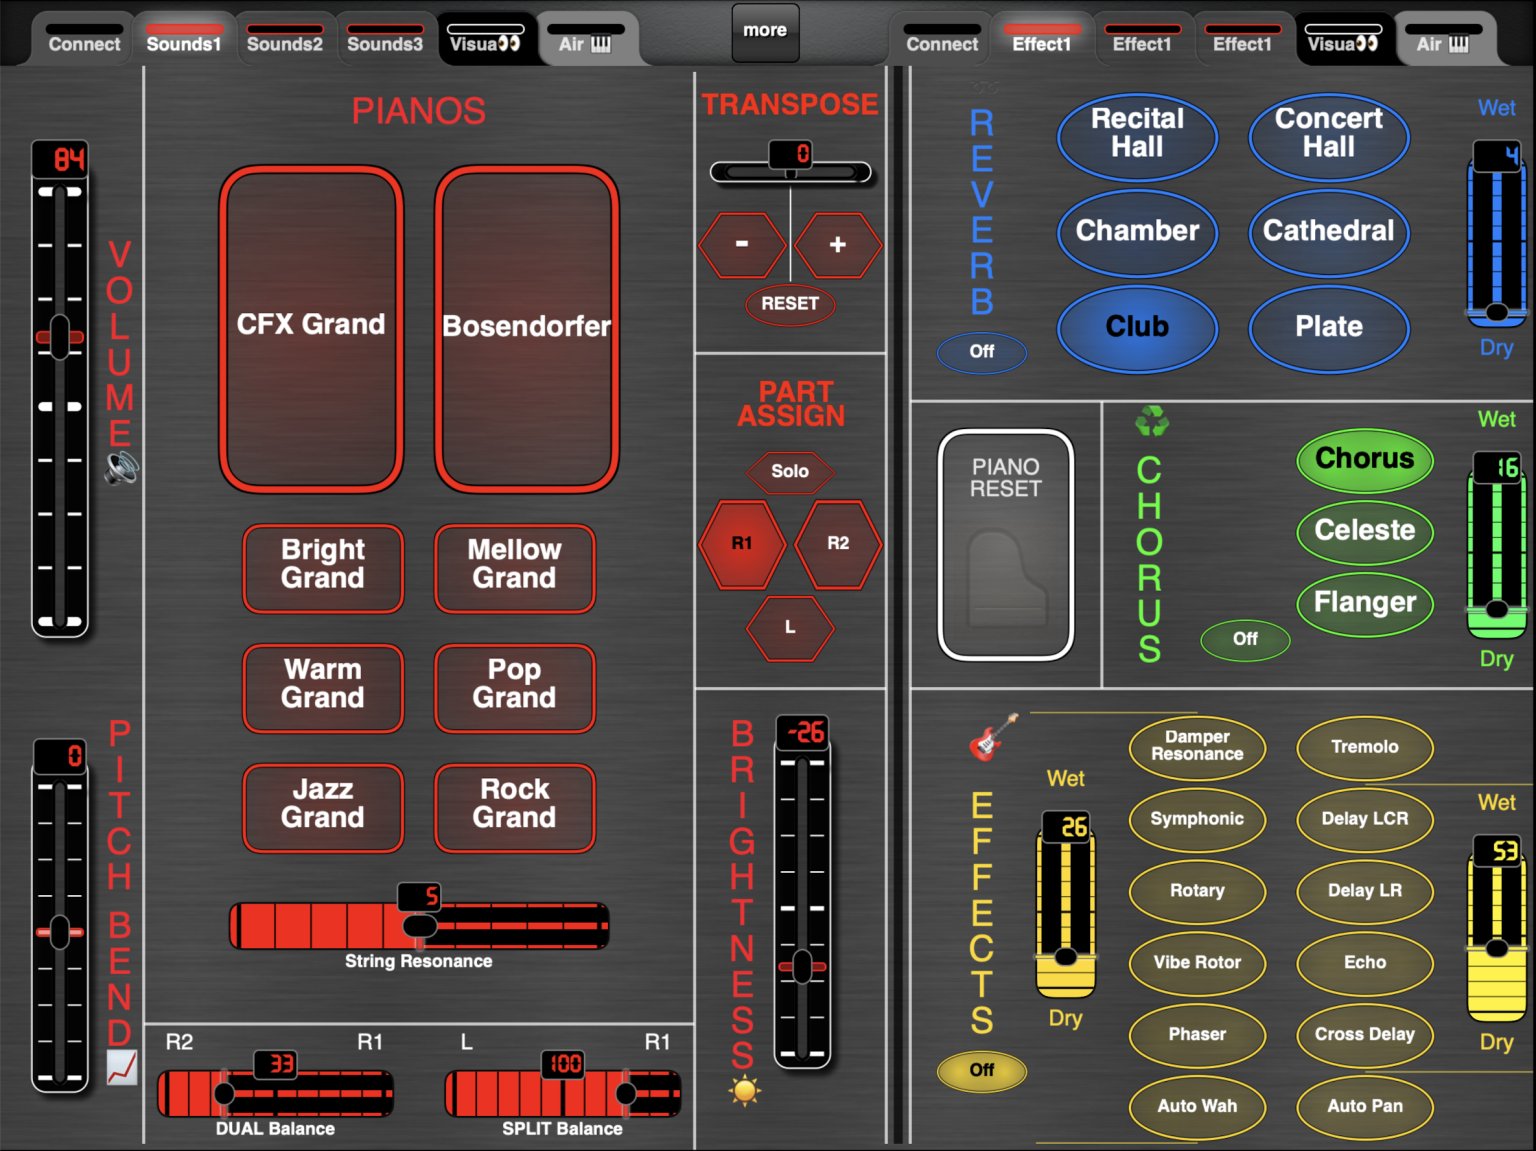1536x1151 pixels.
Task: Click the SPLIT Balance slider
Action: coord(563,1094)
